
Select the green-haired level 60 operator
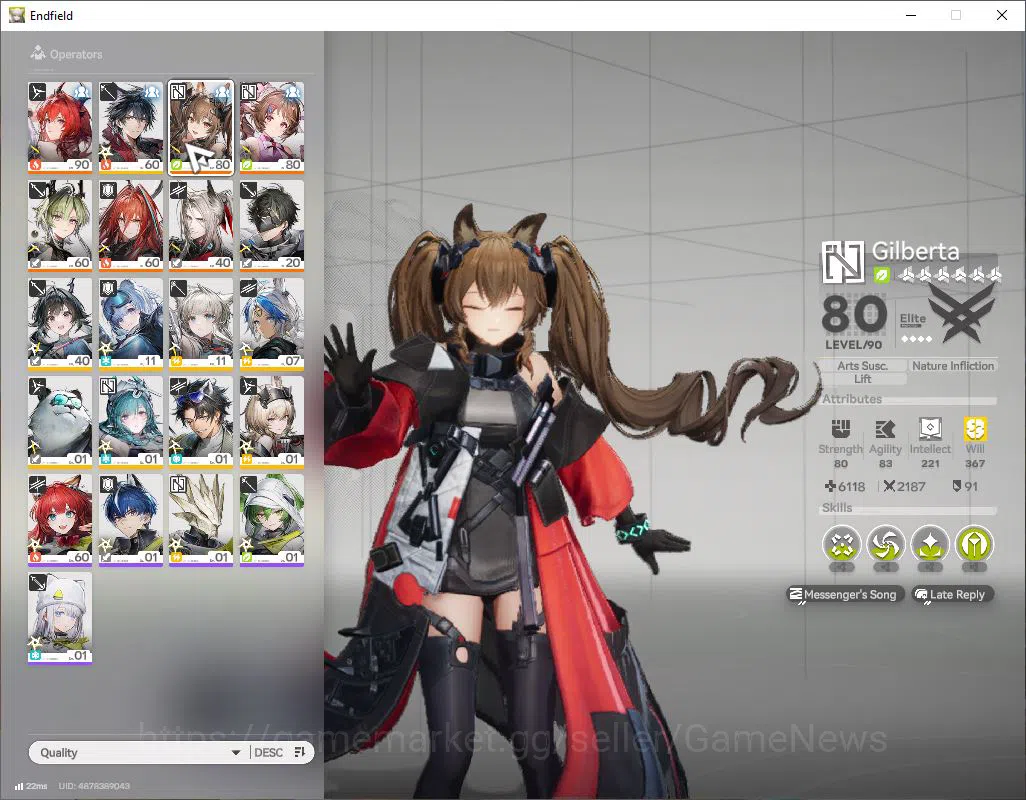60,225
